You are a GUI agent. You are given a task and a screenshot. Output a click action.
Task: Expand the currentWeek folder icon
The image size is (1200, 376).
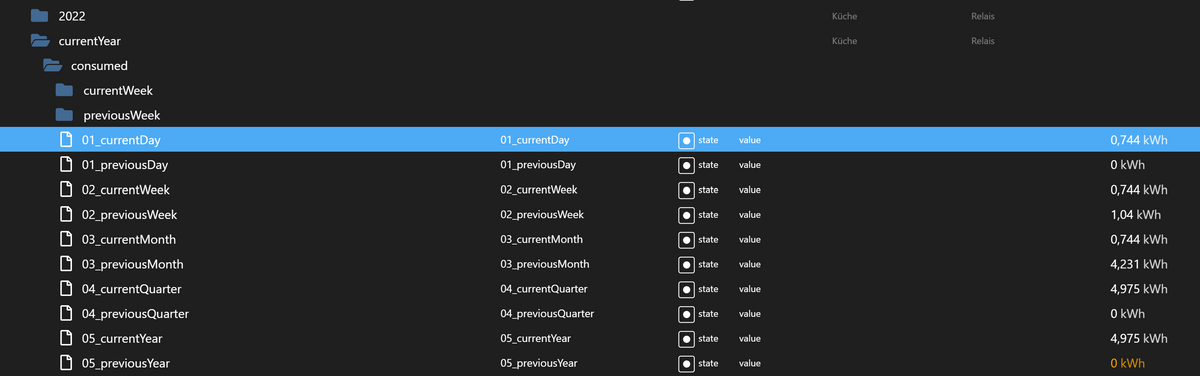[65, 90]
